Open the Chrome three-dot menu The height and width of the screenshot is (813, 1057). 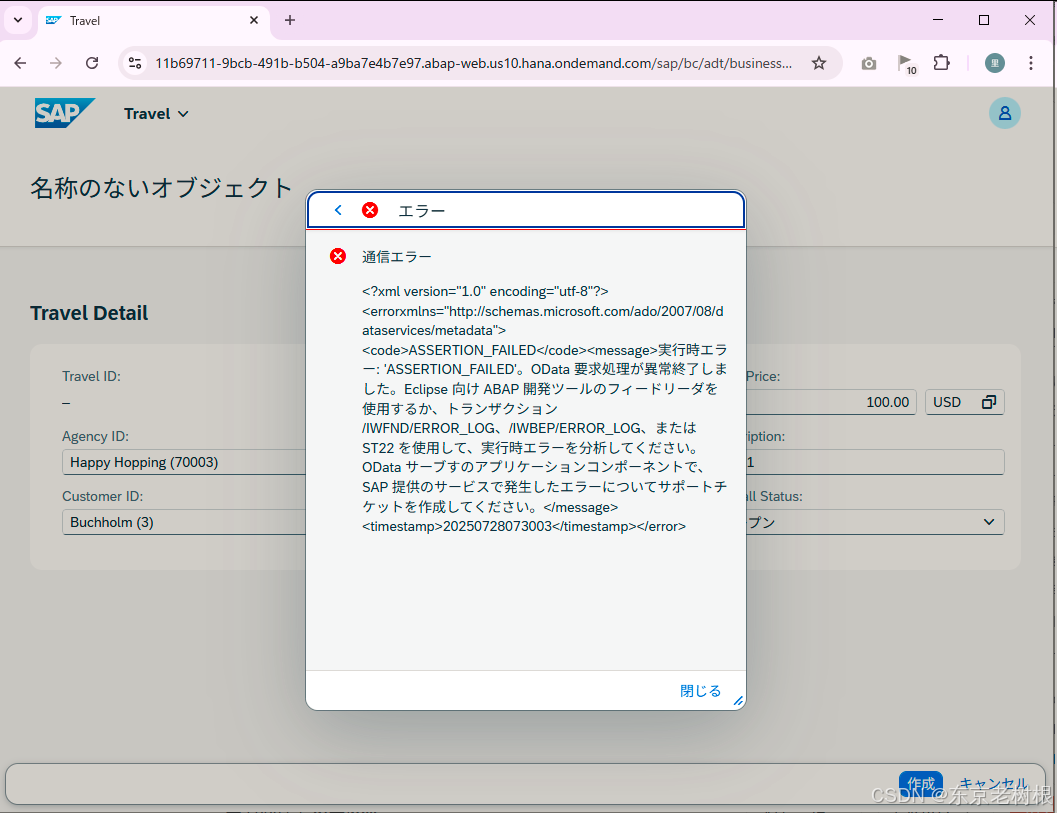point(1031,63)
